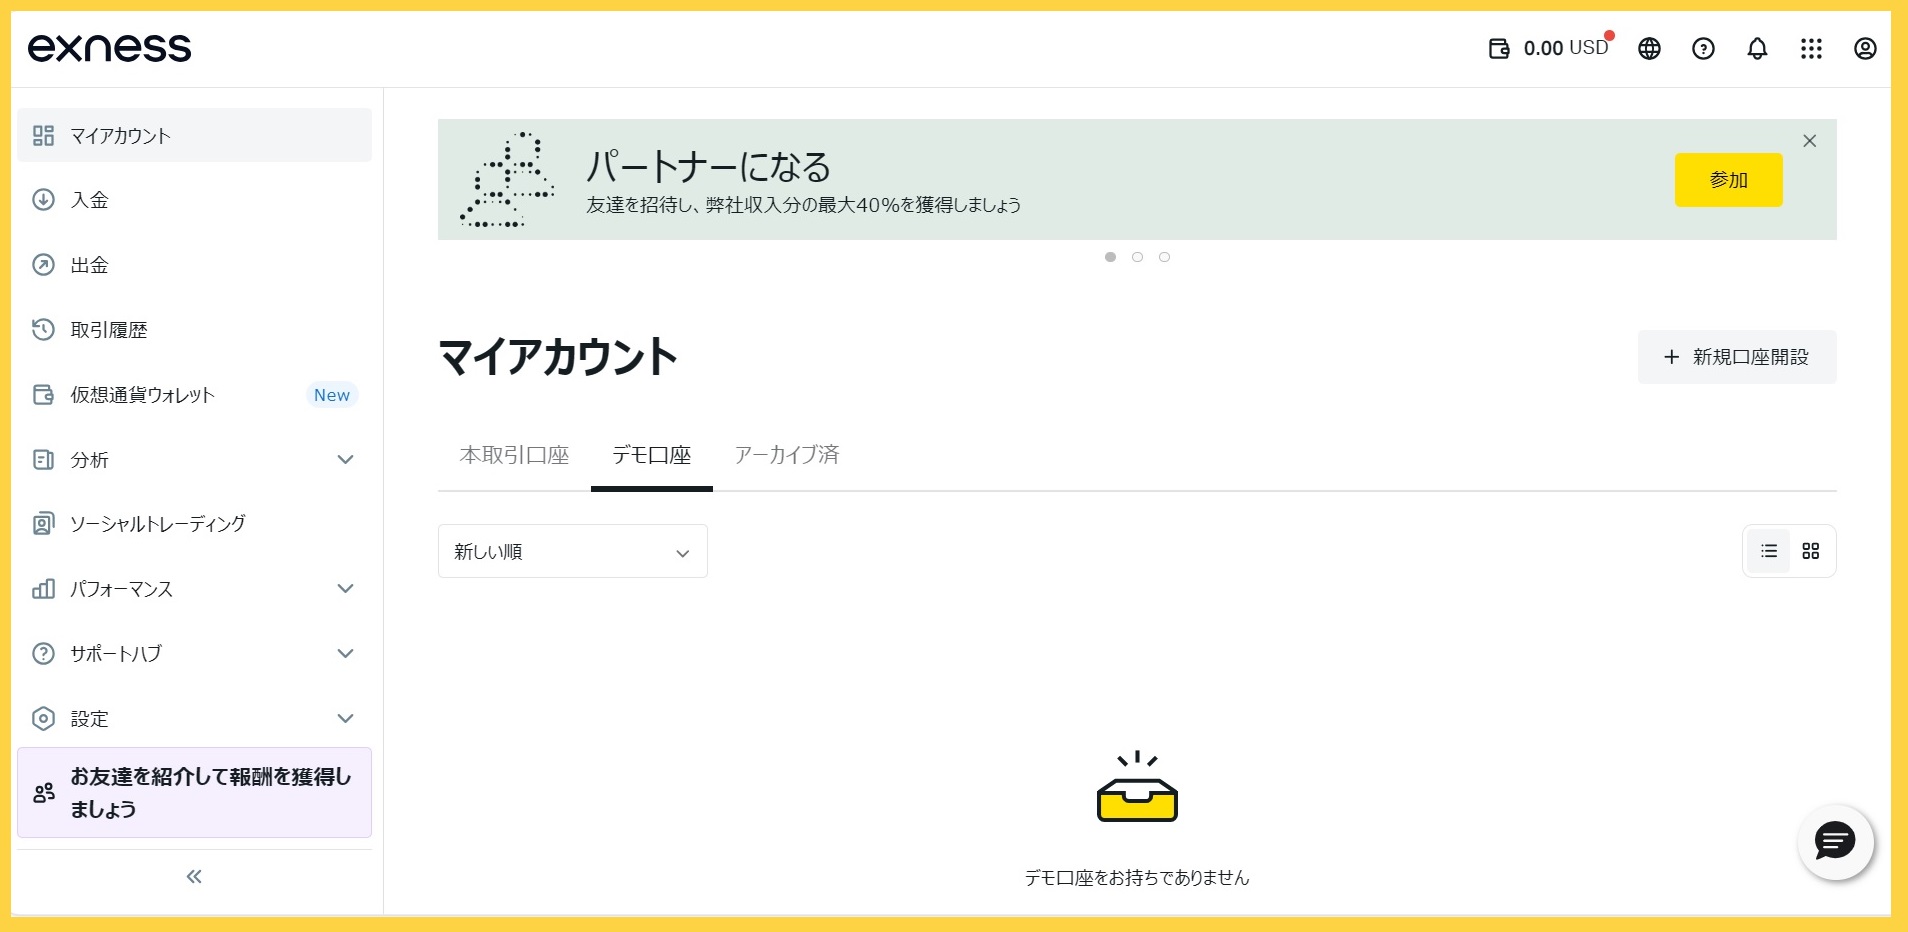The image size is (1908, 932).
Task: Open the 新しい順 sort dropdown
Action: pyautogui.click(x=572, y=551)
